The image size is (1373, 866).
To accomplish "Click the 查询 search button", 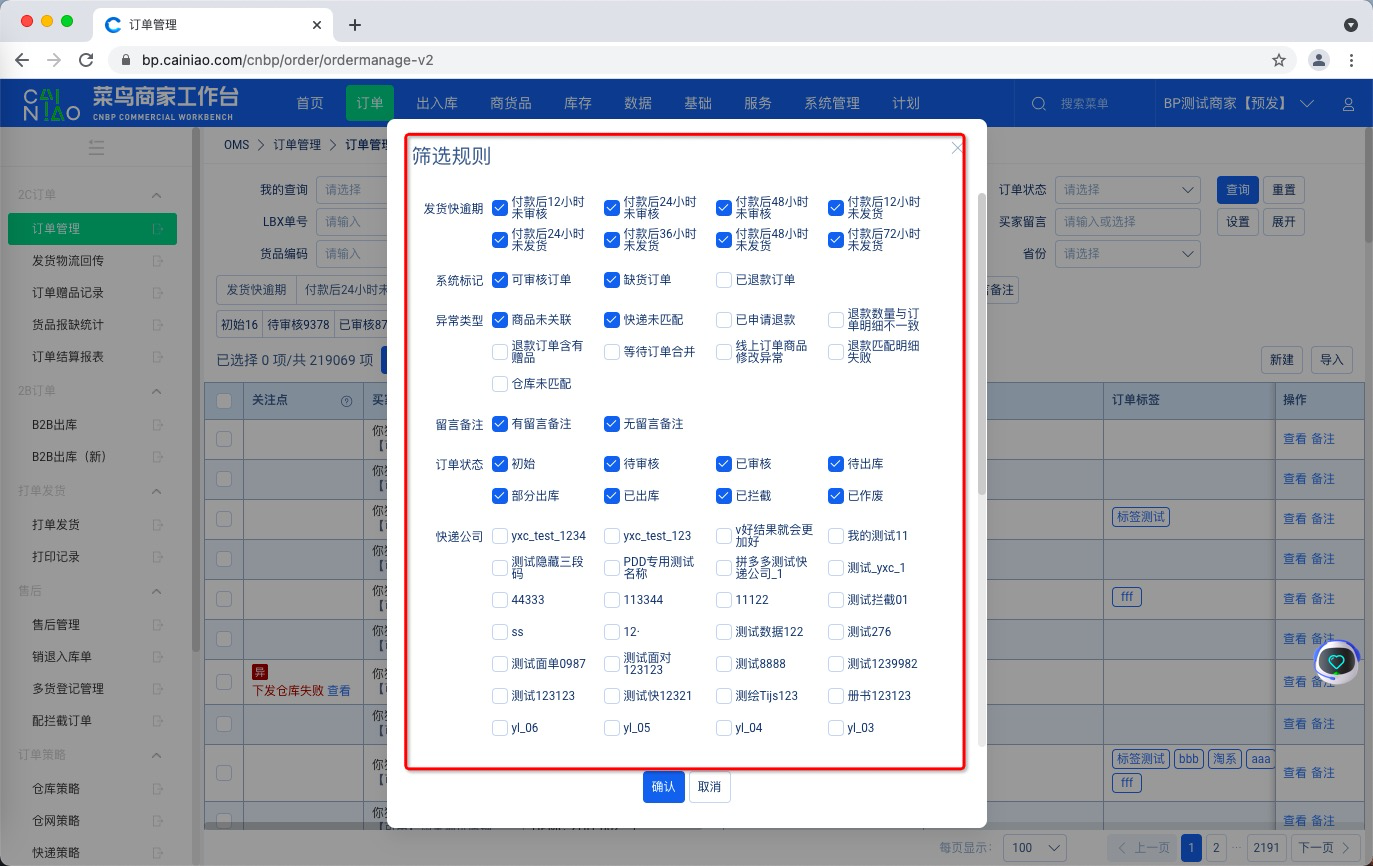I will pos(1238,189).
